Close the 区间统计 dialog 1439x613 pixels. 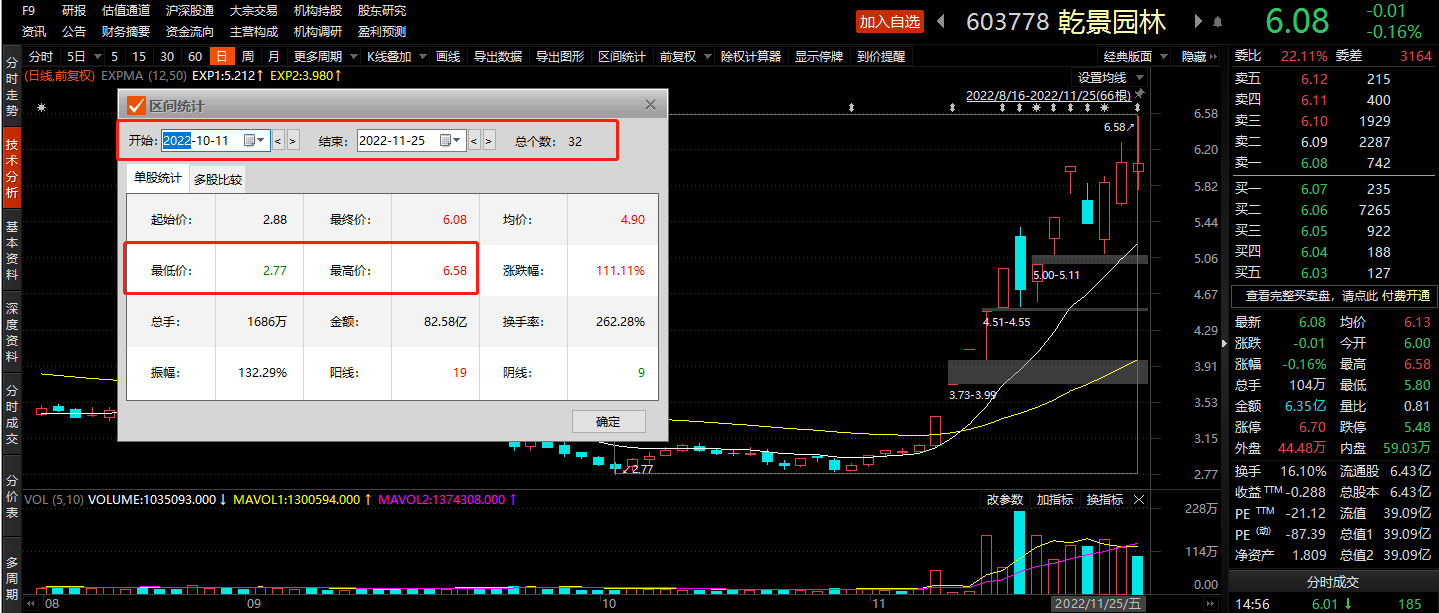point(650,105)
